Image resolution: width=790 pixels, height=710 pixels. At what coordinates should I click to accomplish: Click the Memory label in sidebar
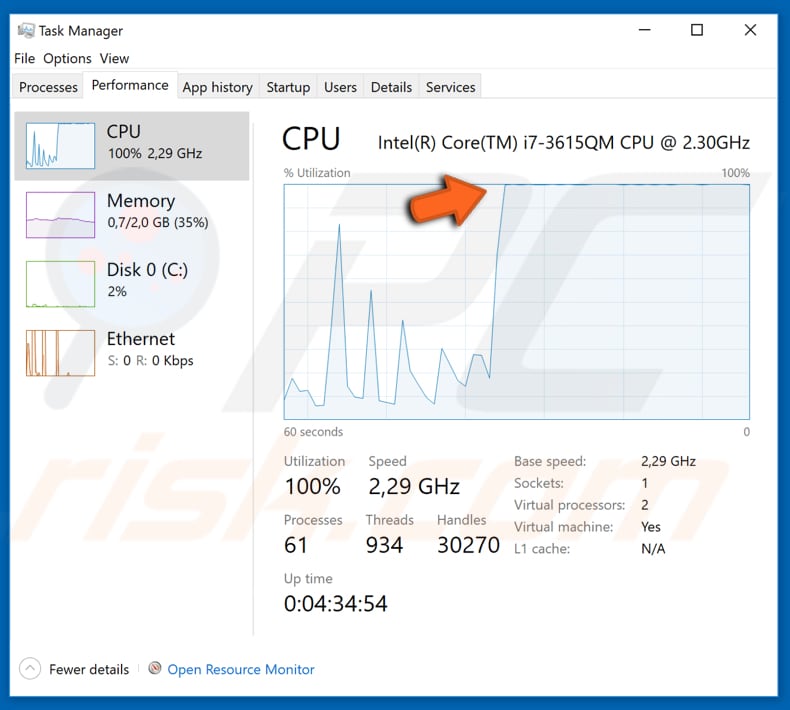coord(141,201)
